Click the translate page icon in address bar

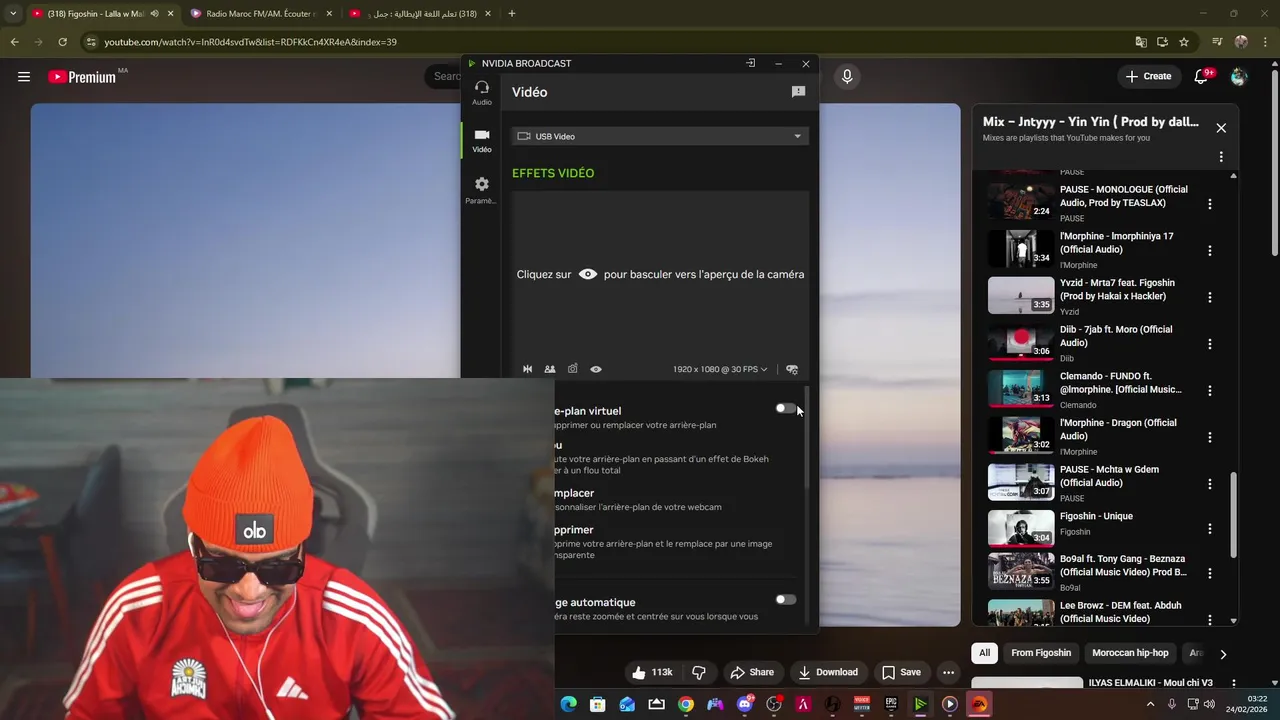[1141, 42]
